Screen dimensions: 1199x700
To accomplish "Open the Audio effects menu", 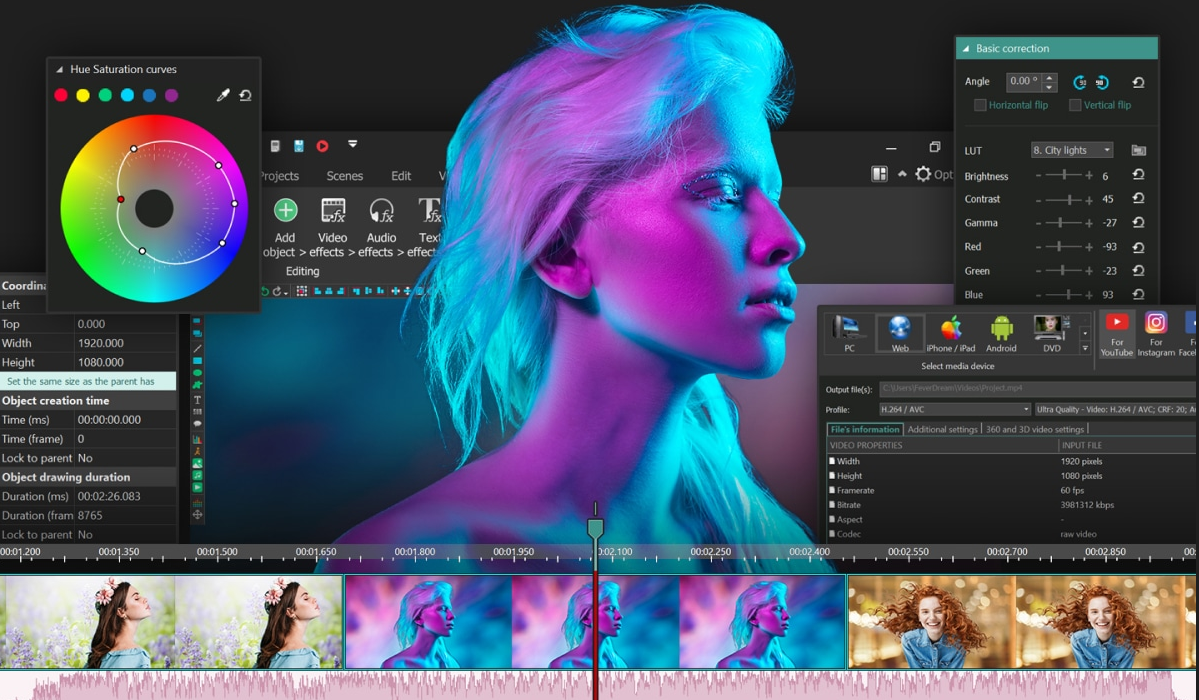I will point(381,226).
